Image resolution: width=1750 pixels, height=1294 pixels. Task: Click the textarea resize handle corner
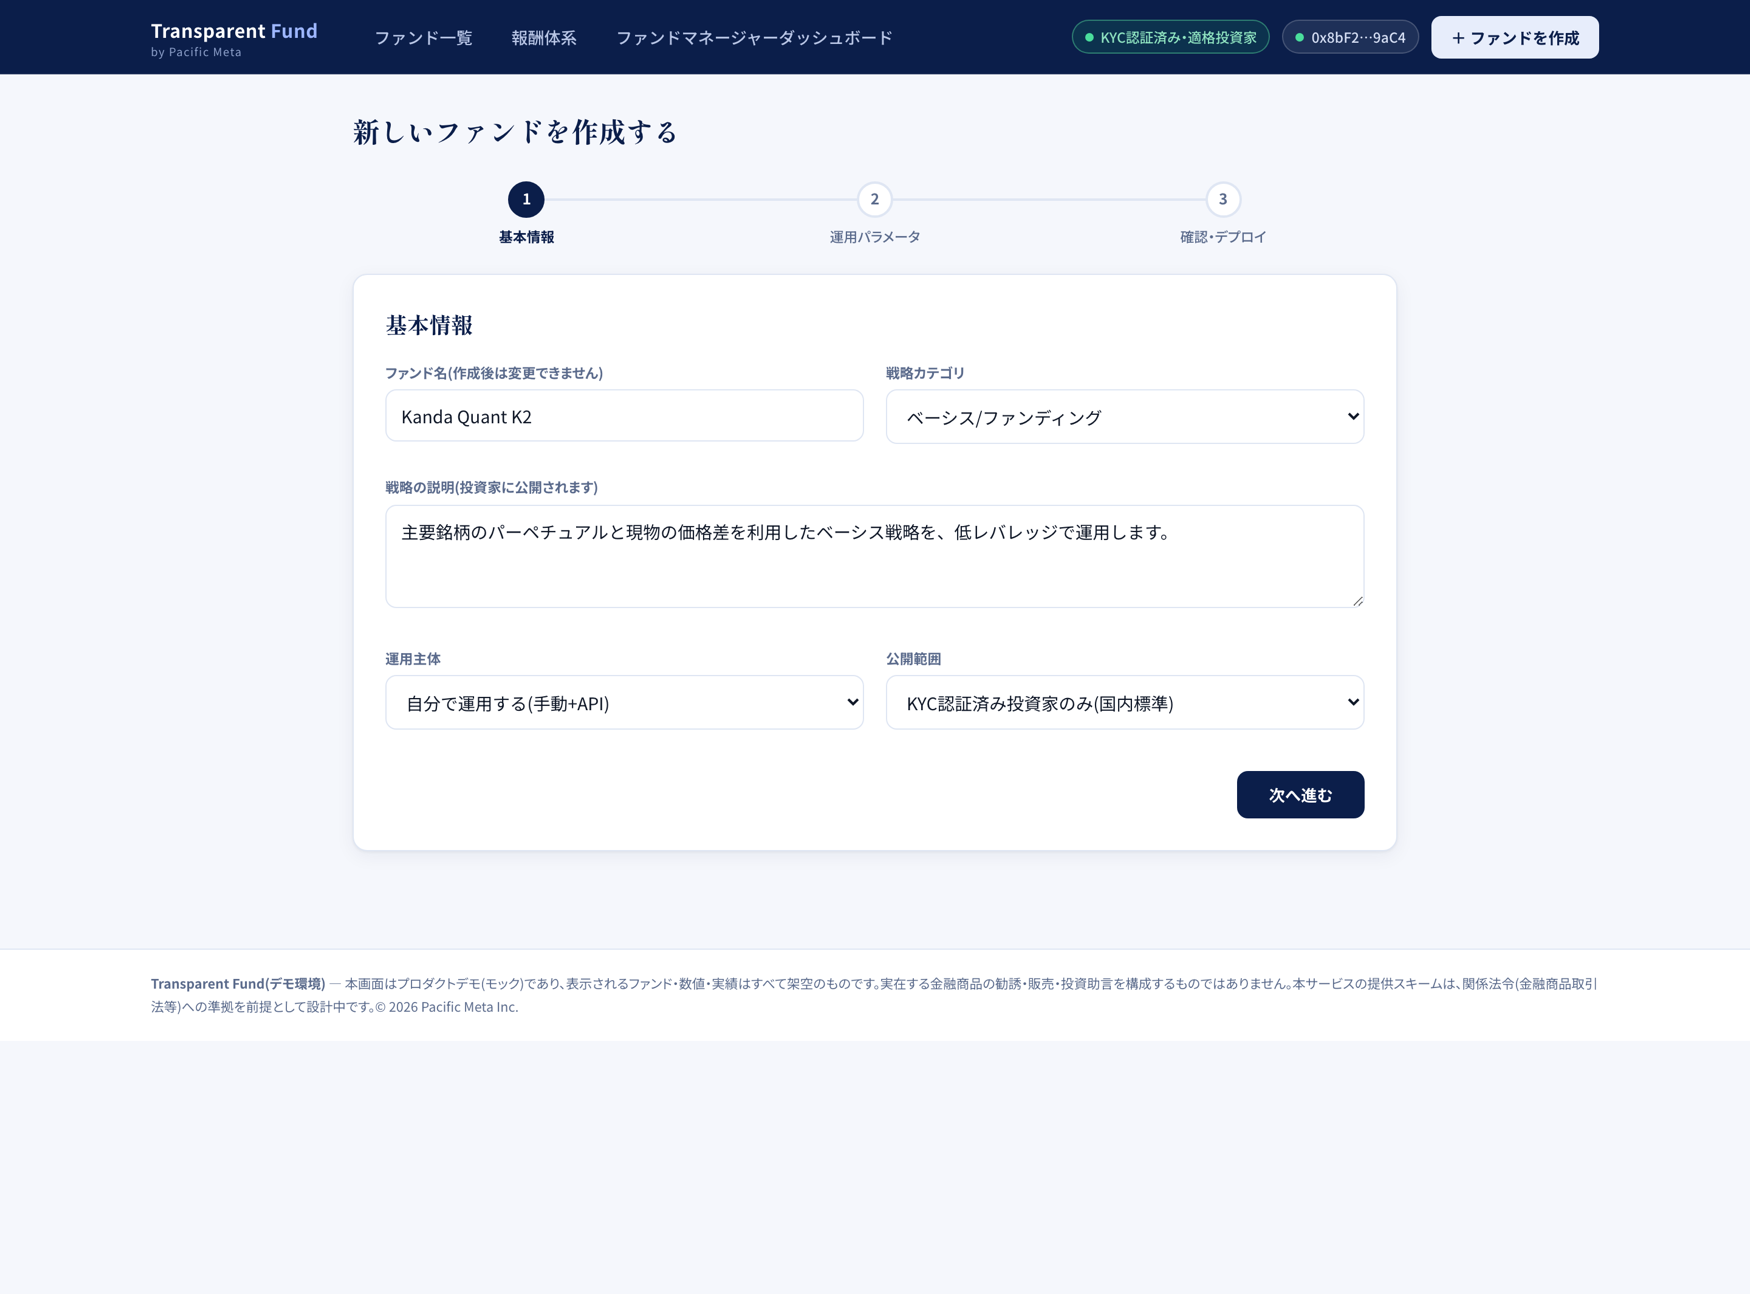click(x=1357, y=600)
